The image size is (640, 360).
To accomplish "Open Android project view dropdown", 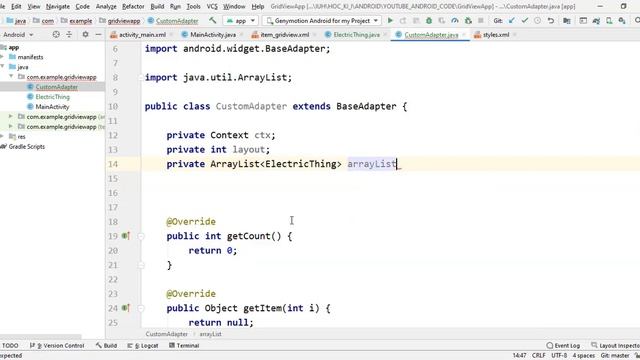I will (x=18, y=35).
